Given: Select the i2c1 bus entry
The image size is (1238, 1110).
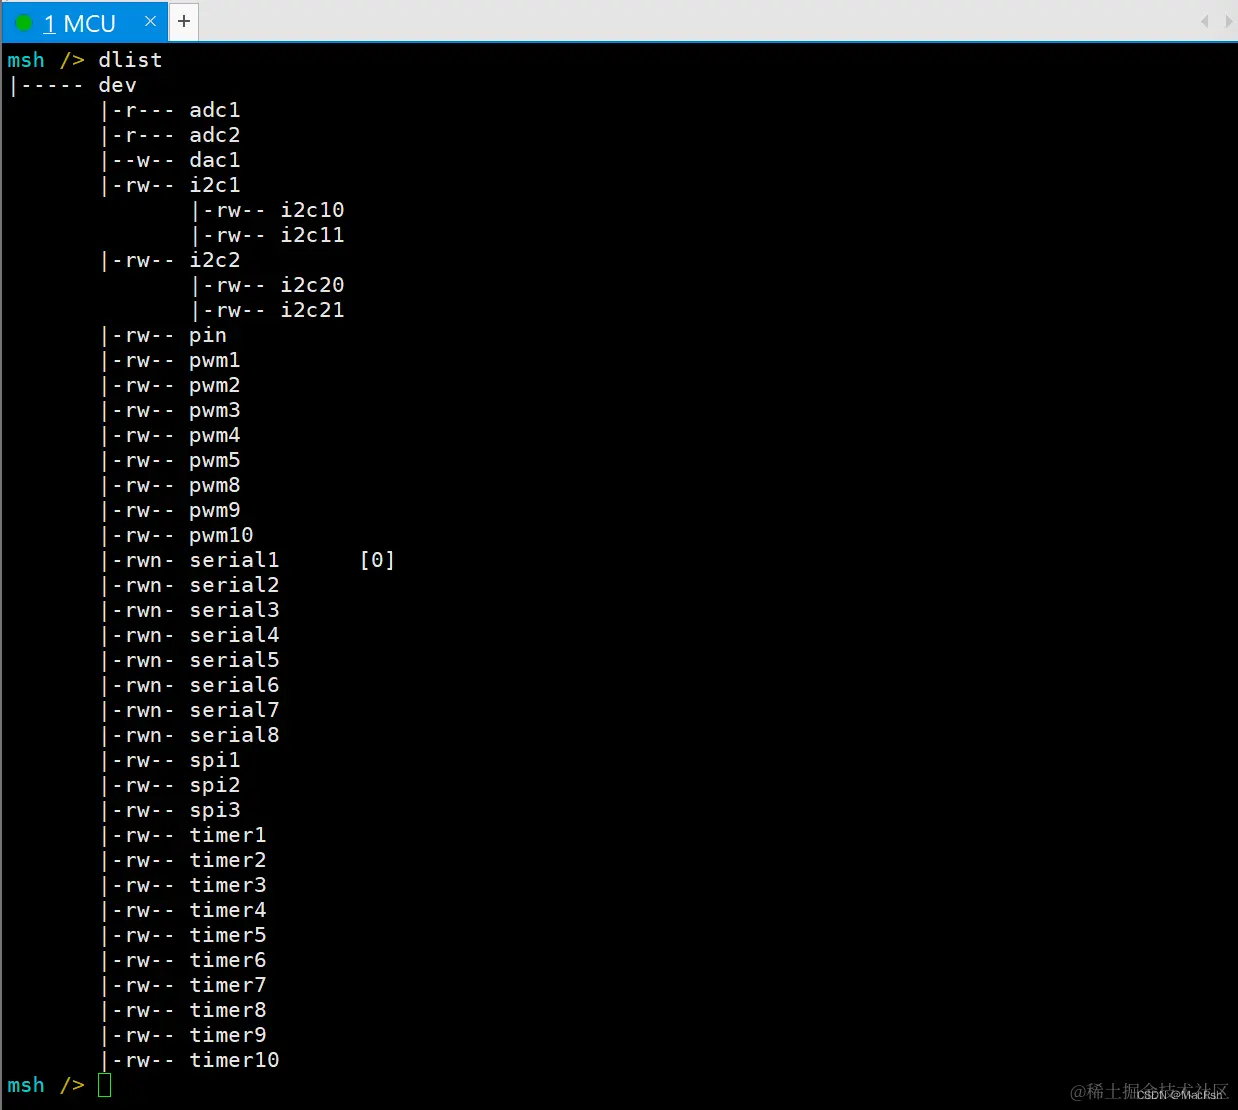Looking at the screenshot, I should 215,185.
